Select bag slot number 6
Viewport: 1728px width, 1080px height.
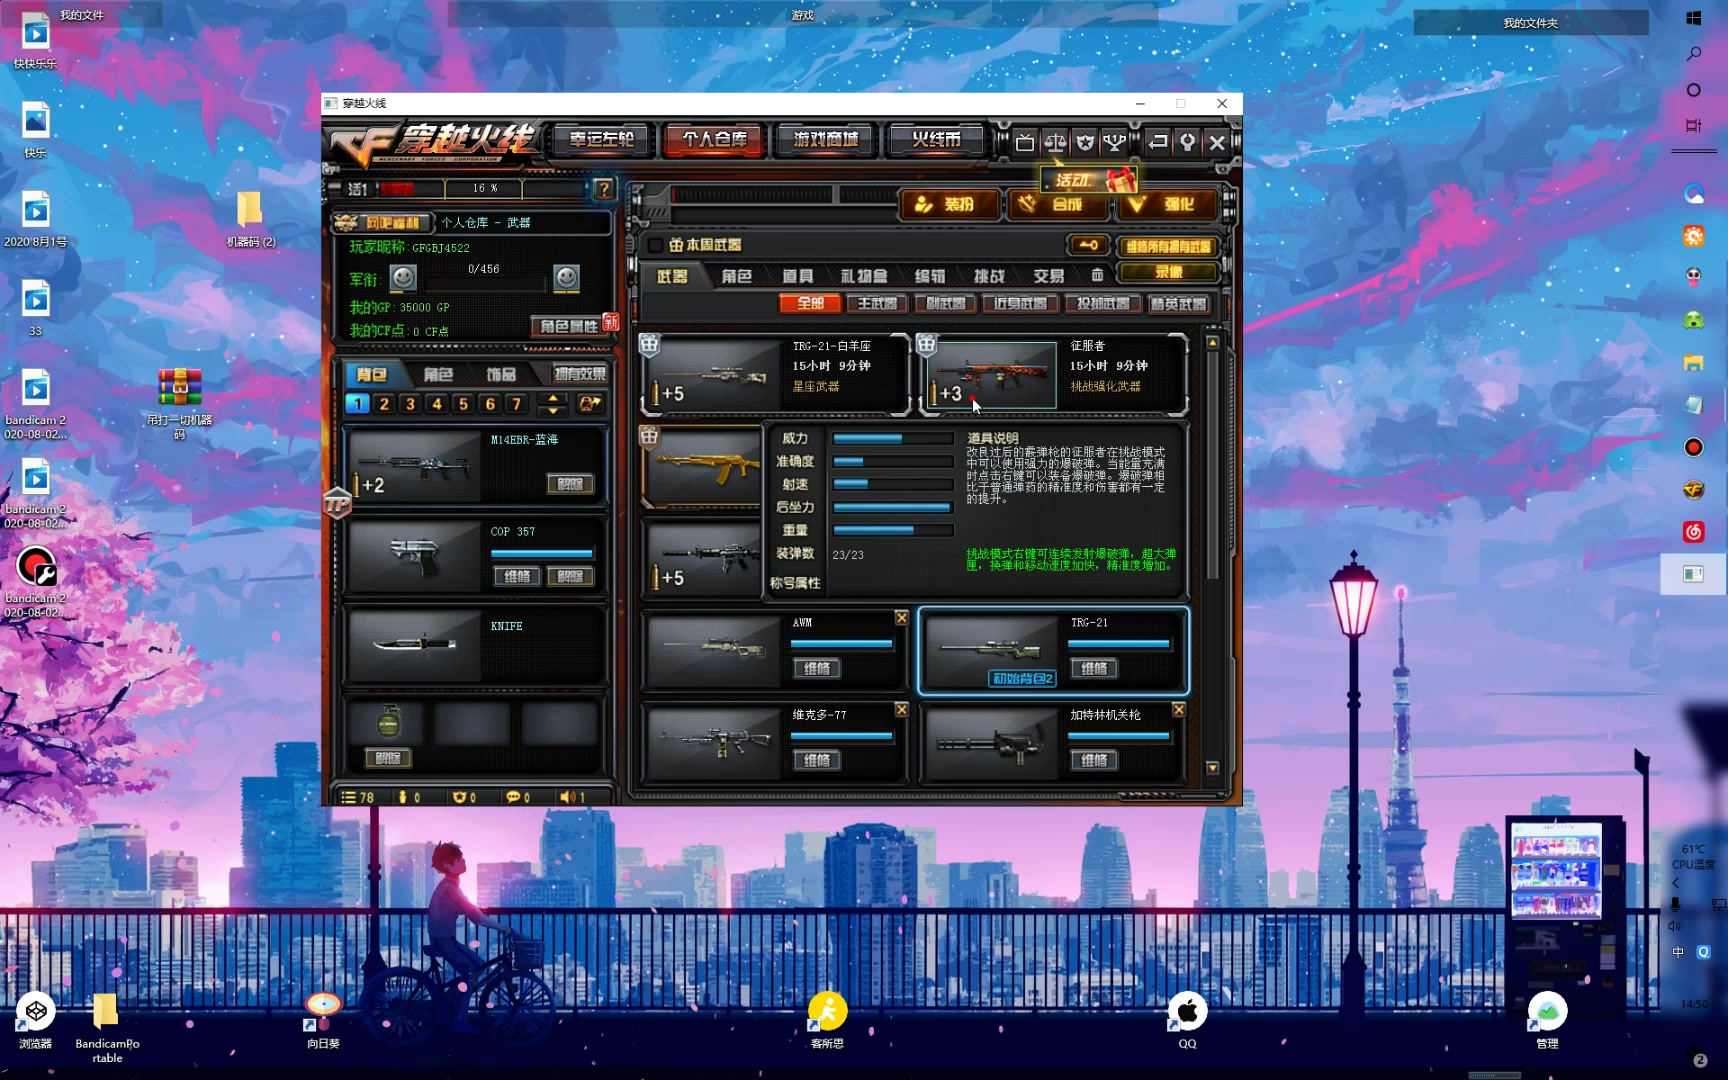tap(490, 404)
